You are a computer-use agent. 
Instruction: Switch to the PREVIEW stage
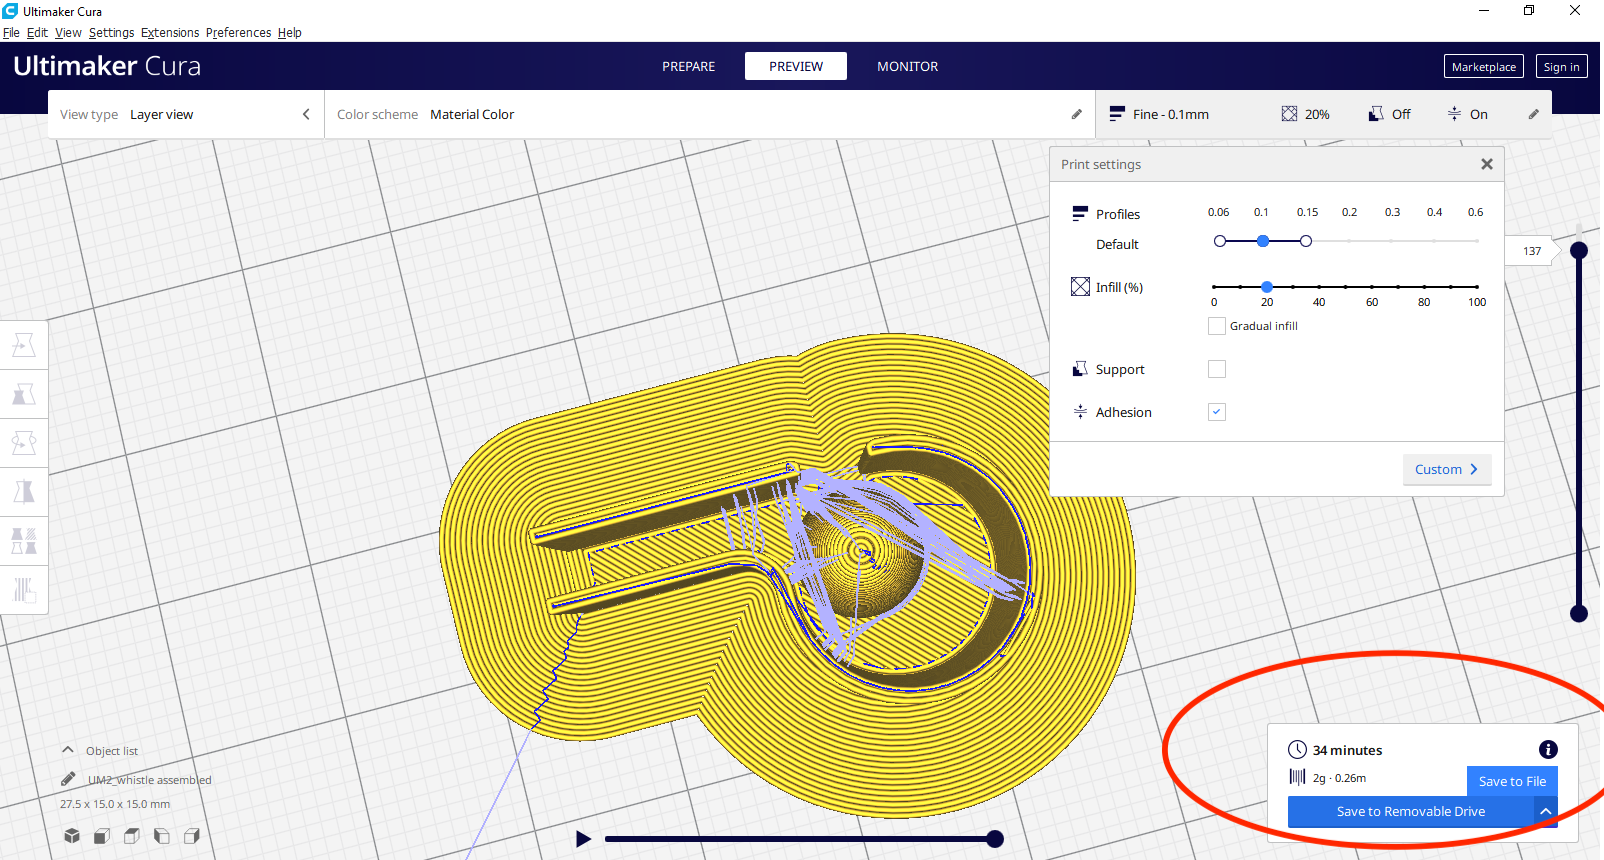(x=796, y=66)
